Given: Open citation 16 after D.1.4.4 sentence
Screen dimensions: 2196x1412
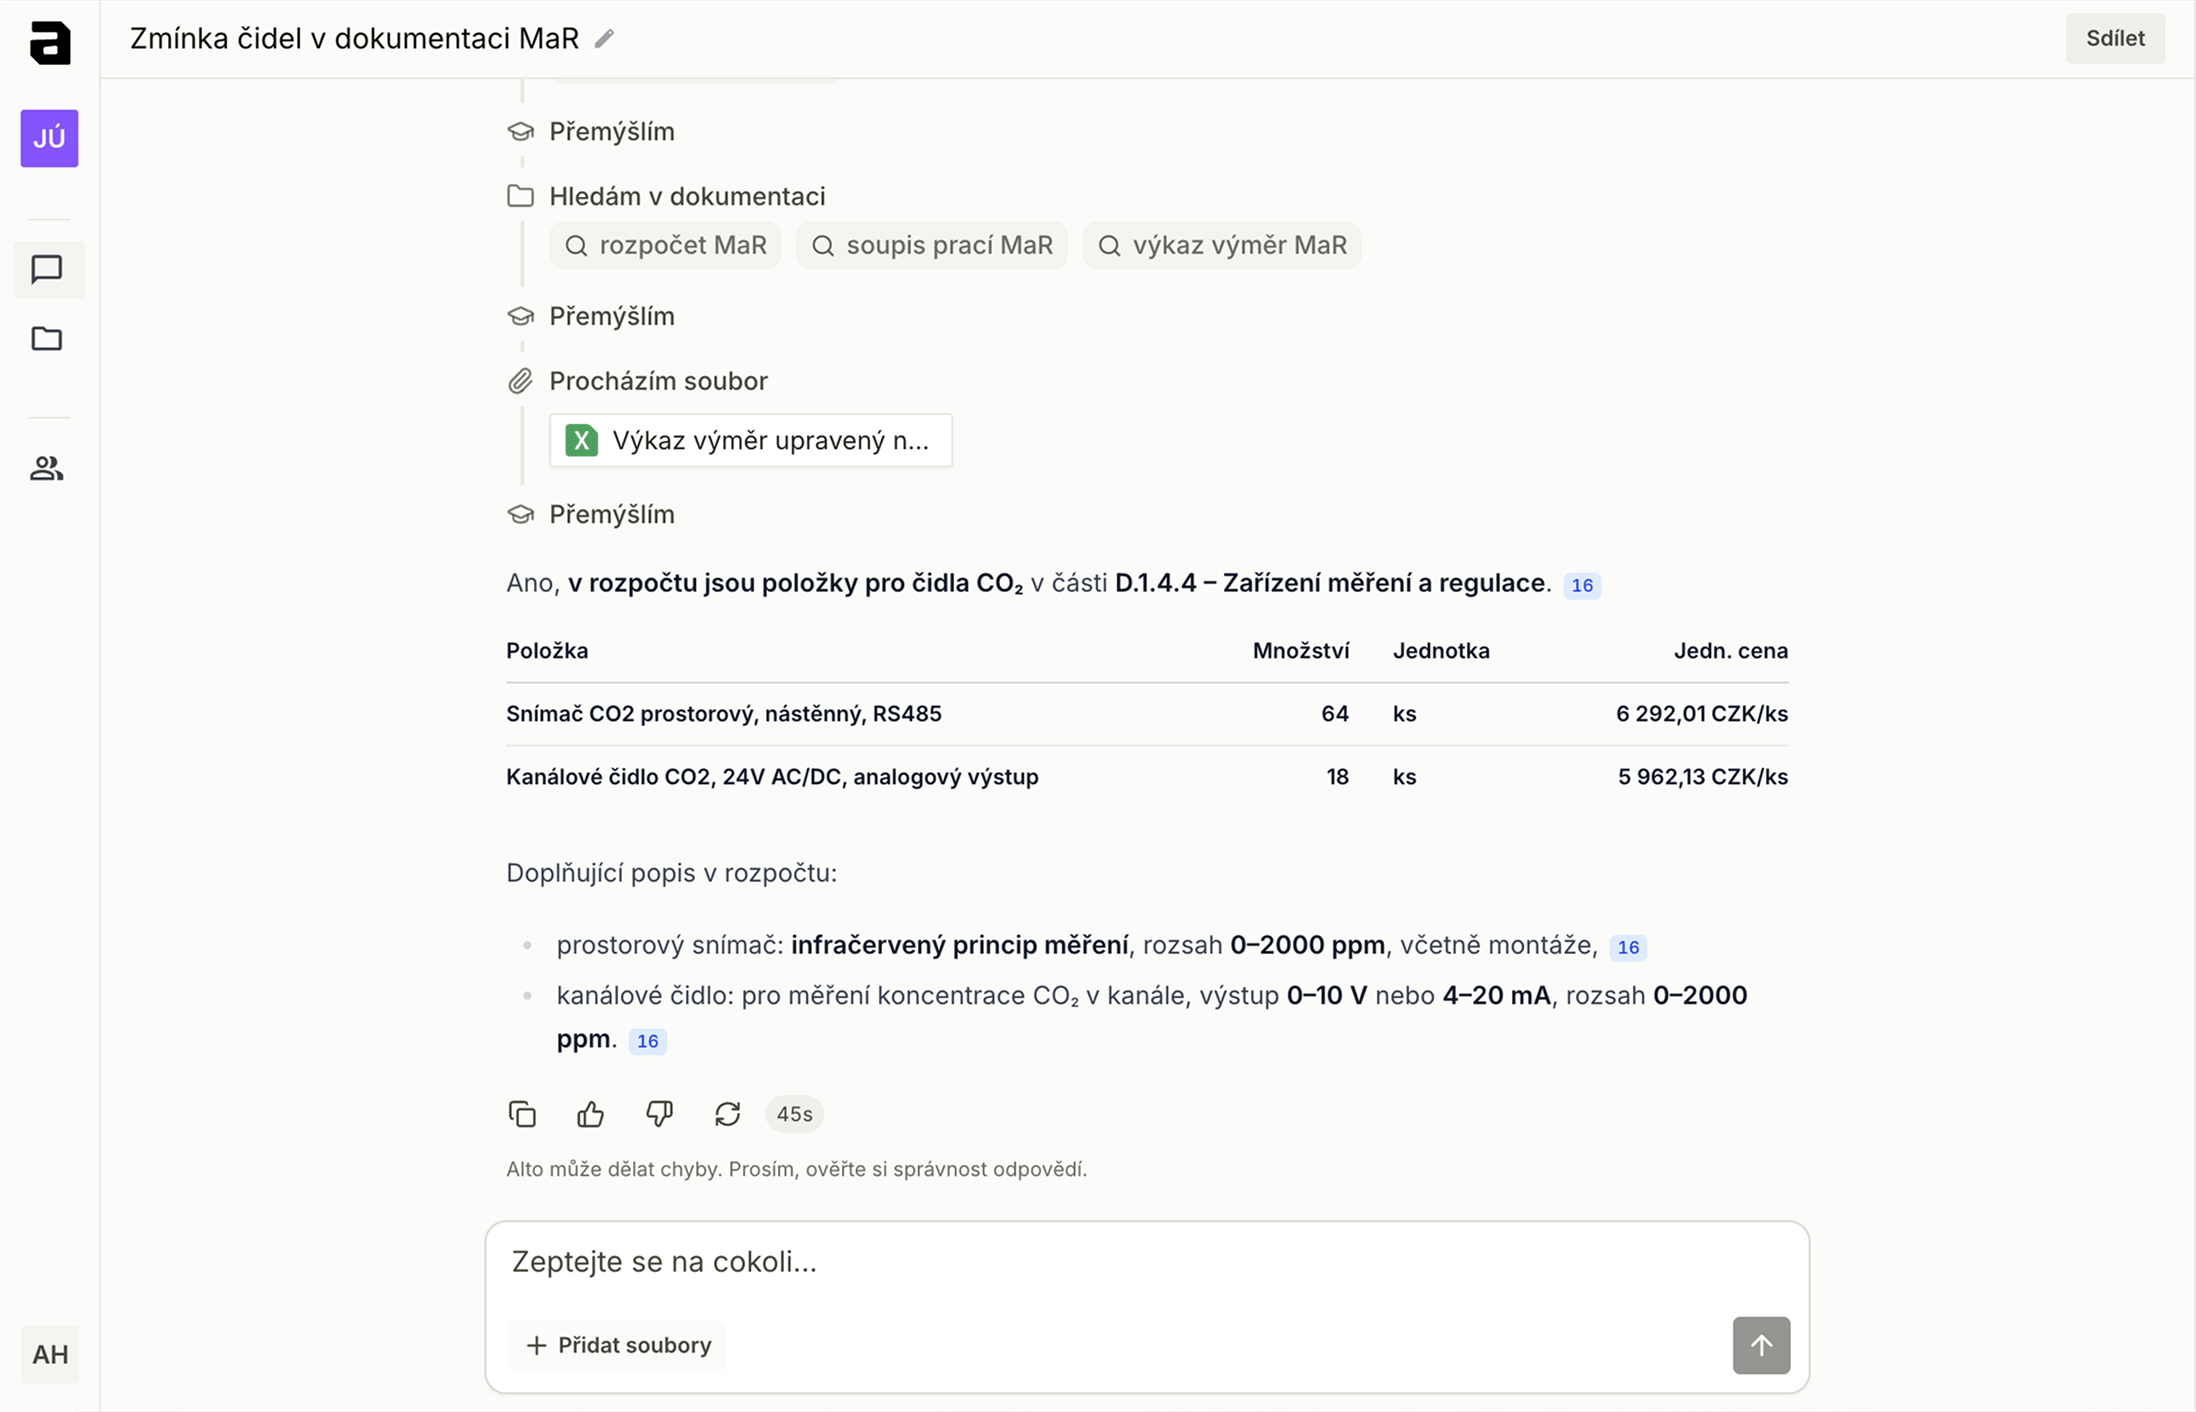Looking at the screenshot, I should pos(1582,585).
